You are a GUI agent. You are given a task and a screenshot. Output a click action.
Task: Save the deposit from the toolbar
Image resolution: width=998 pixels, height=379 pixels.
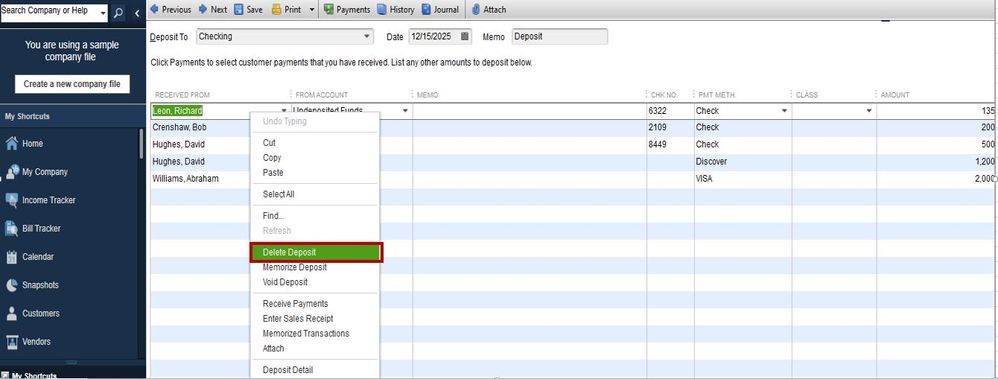pos(248,10)
